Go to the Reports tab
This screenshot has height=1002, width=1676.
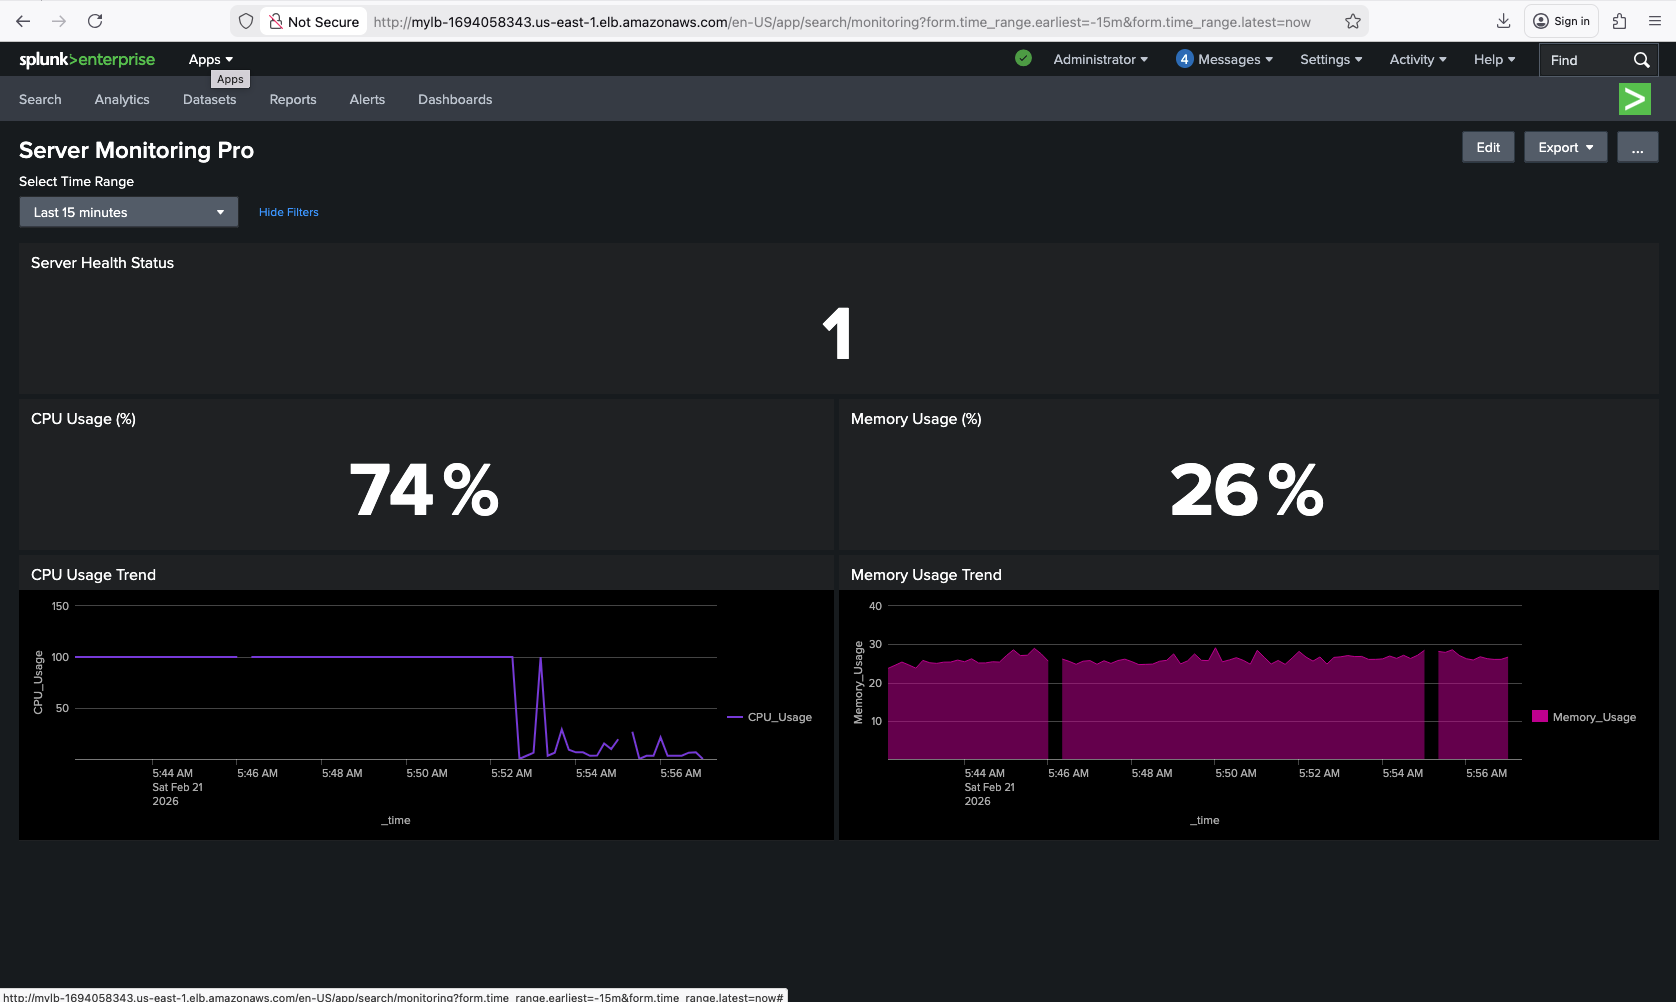[x=293, y=99]
